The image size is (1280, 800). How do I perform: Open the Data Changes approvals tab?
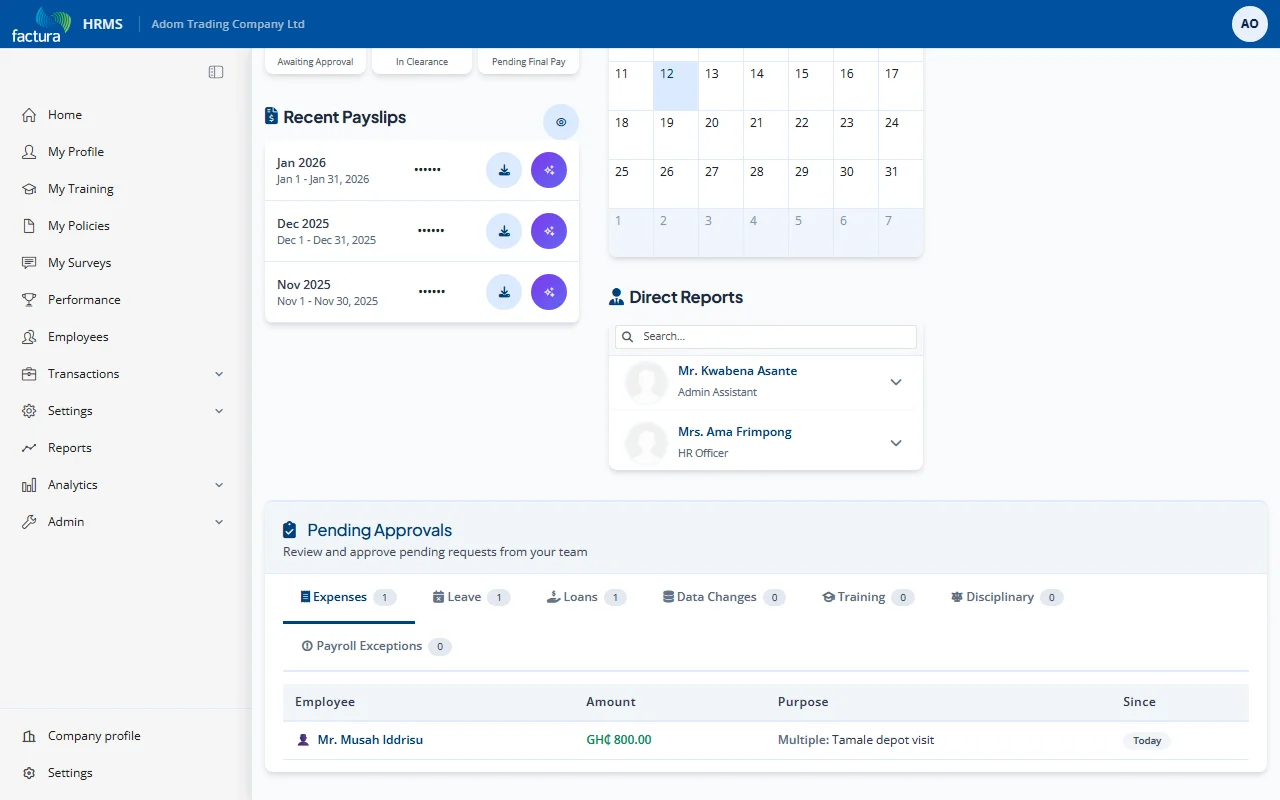723,597
